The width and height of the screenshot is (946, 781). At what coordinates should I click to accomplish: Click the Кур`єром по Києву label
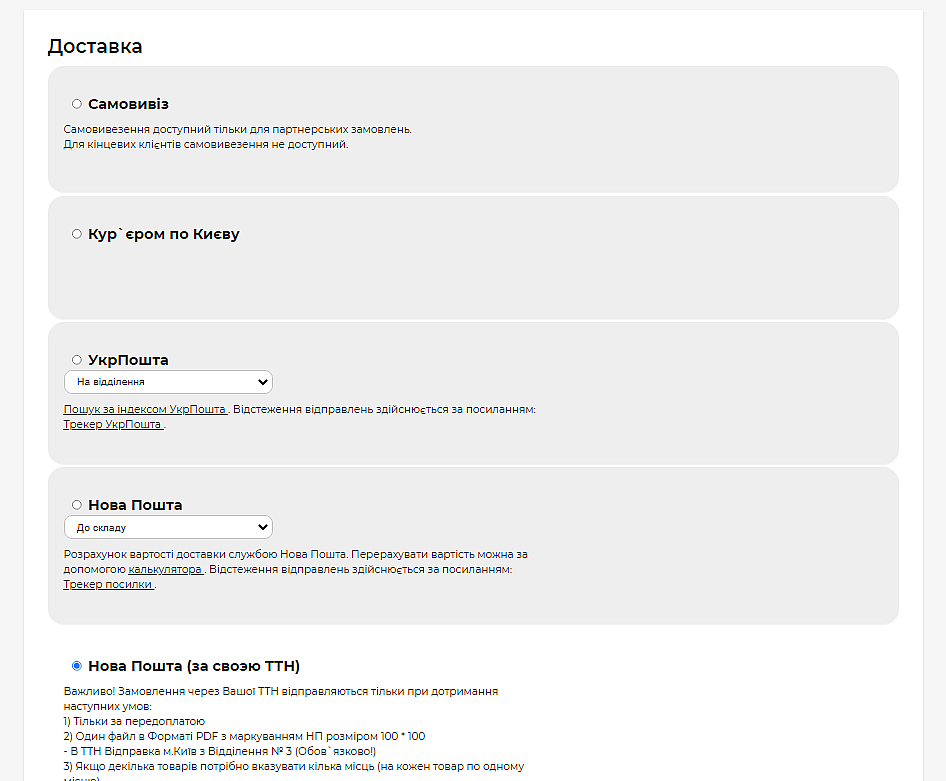[164, 234]
